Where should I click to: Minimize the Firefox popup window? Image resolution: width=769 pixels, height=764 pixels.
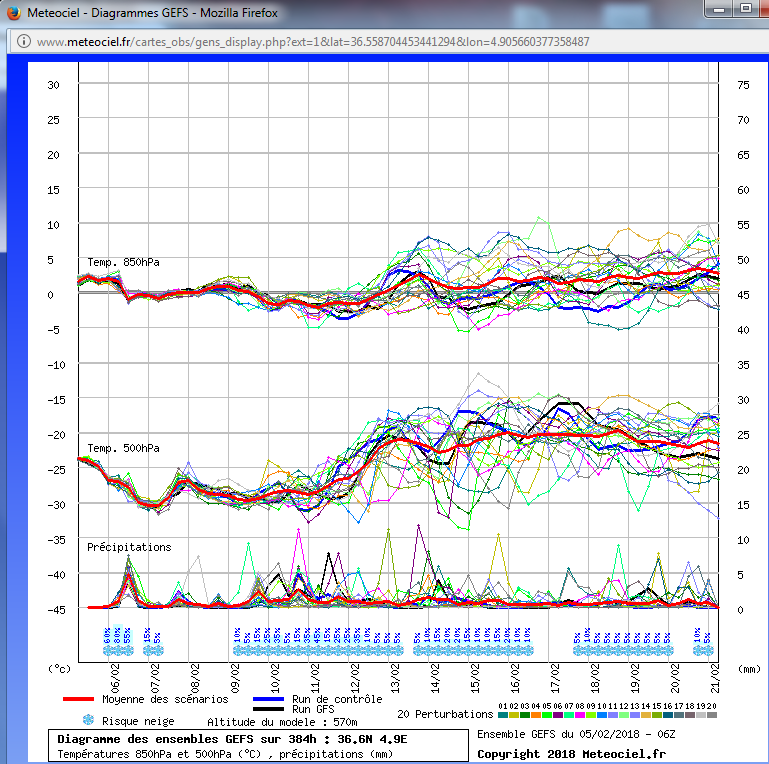(x=719, y=9)
